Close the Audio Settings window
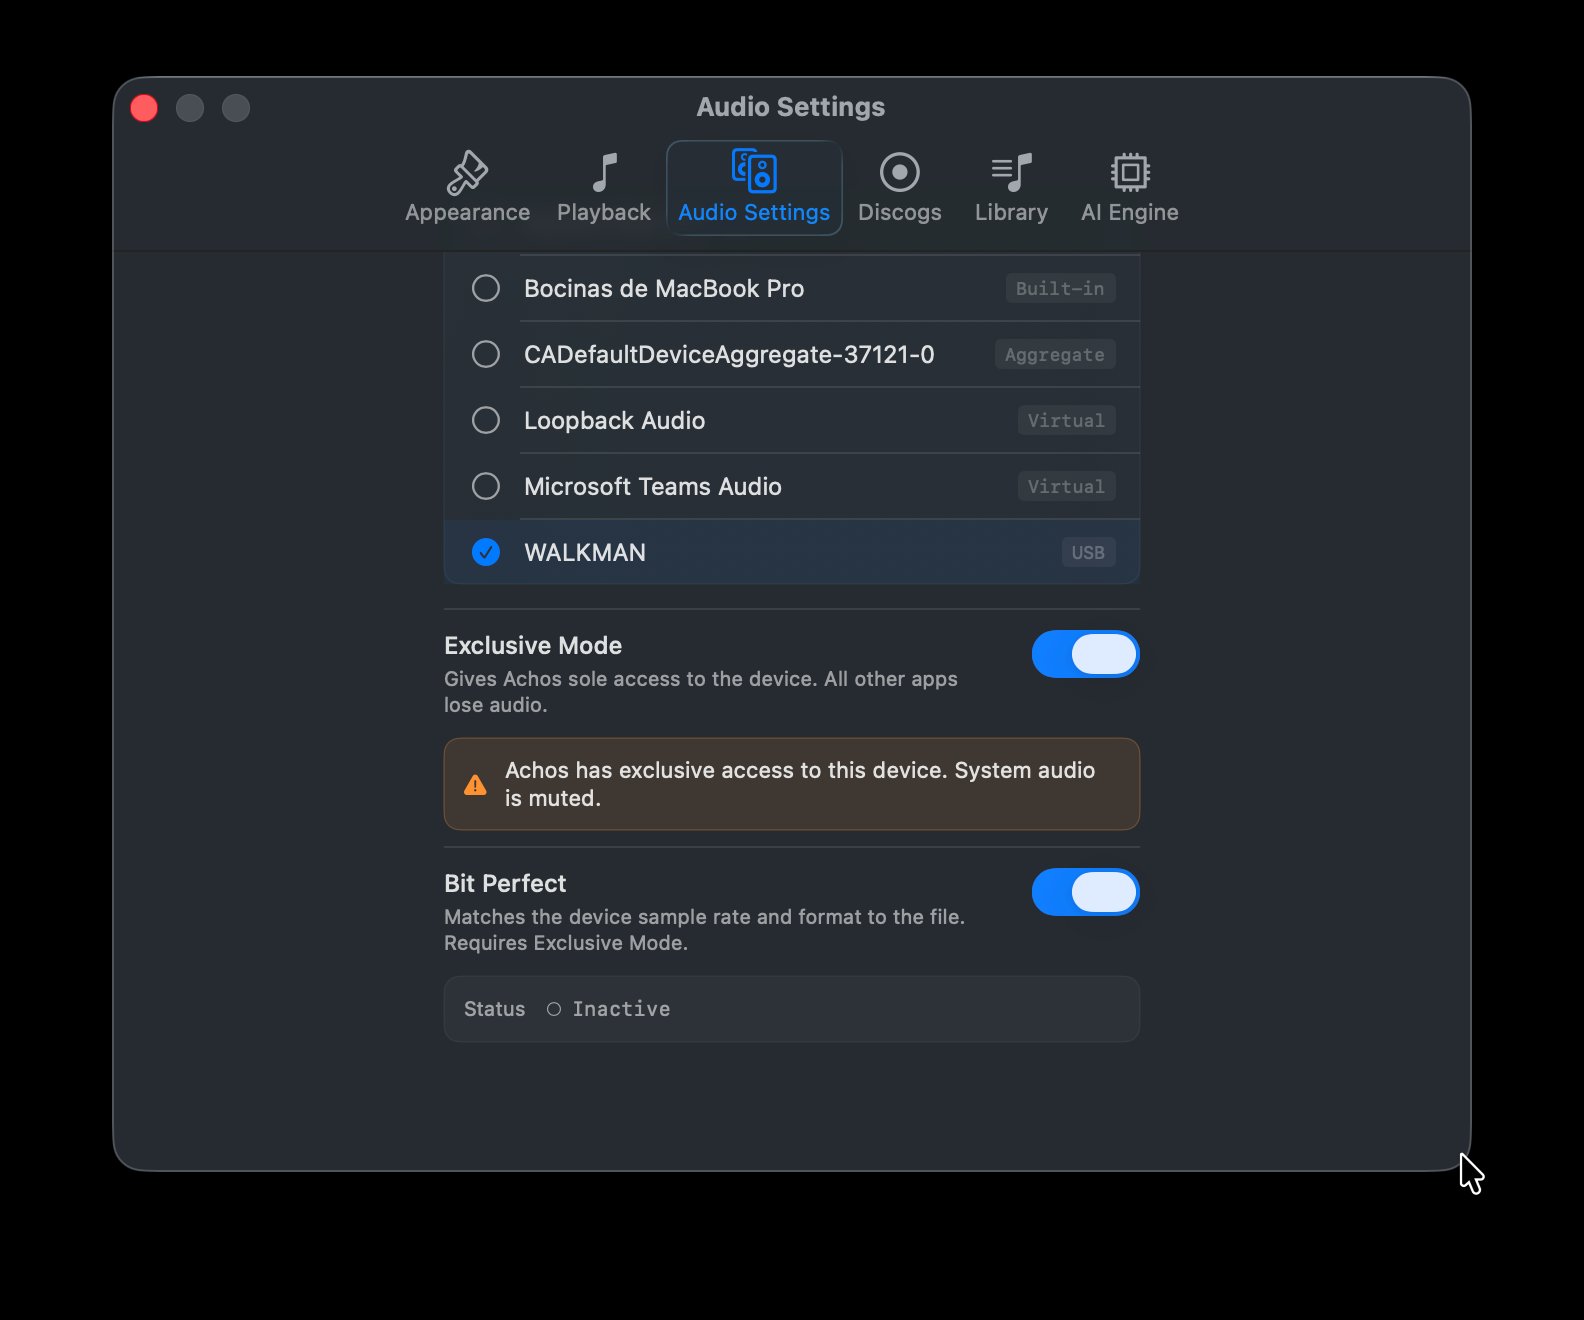Image resolution: width=1584 pixels, height=1320 pixels. pos(144,108)
